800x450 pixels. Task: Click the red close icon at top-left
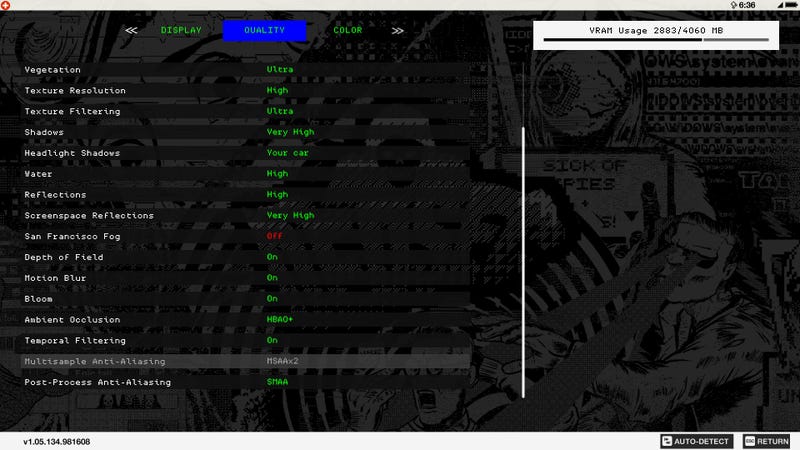(5, 5)
